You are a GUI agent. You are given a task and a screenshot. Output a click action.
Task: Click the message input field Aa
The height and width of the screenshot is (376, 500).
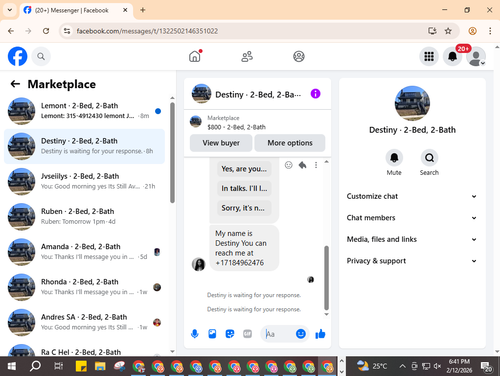[x=279, y=334]
